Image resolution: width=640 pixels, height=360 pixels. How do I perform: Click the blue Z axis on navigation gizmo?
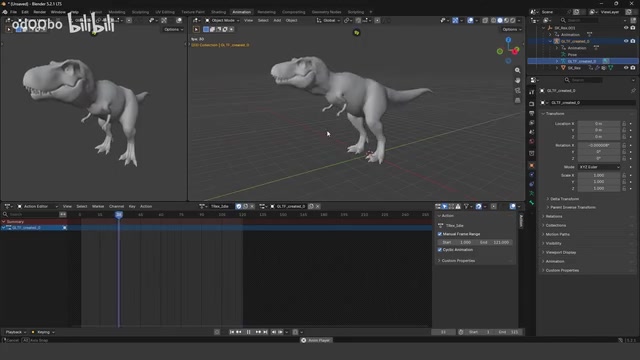508,40
